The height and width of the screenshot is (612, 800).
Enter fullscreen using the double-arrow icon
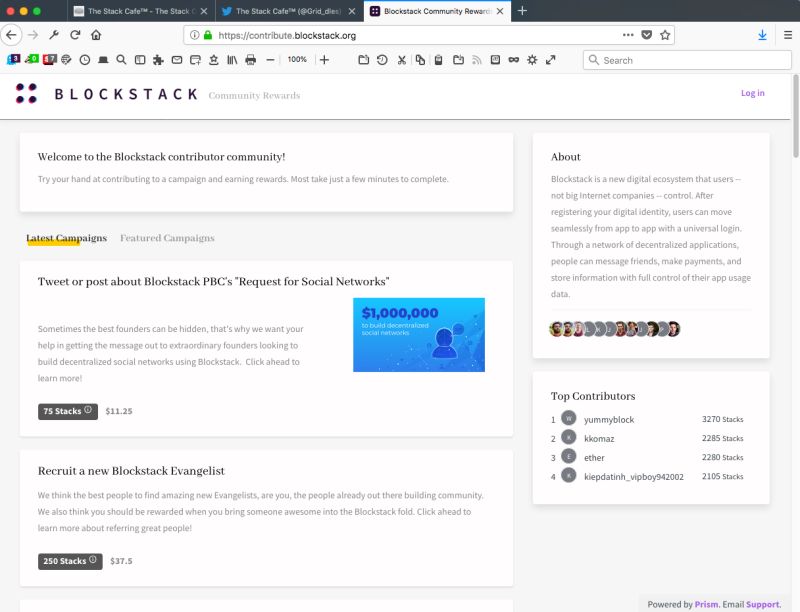(550, 59)
